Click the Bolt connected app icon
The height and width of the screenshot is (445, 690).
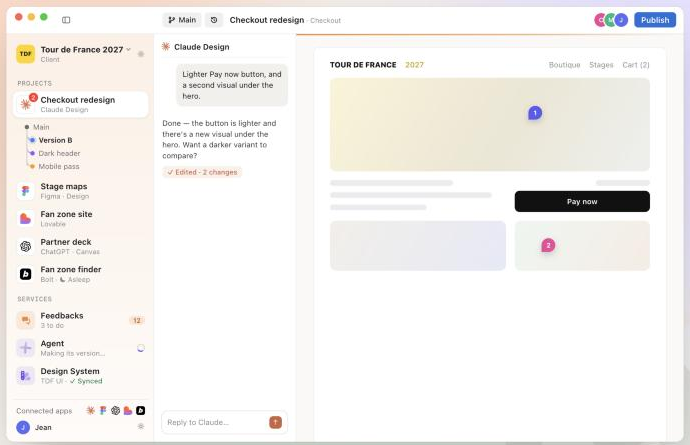(x=140, y=411)
